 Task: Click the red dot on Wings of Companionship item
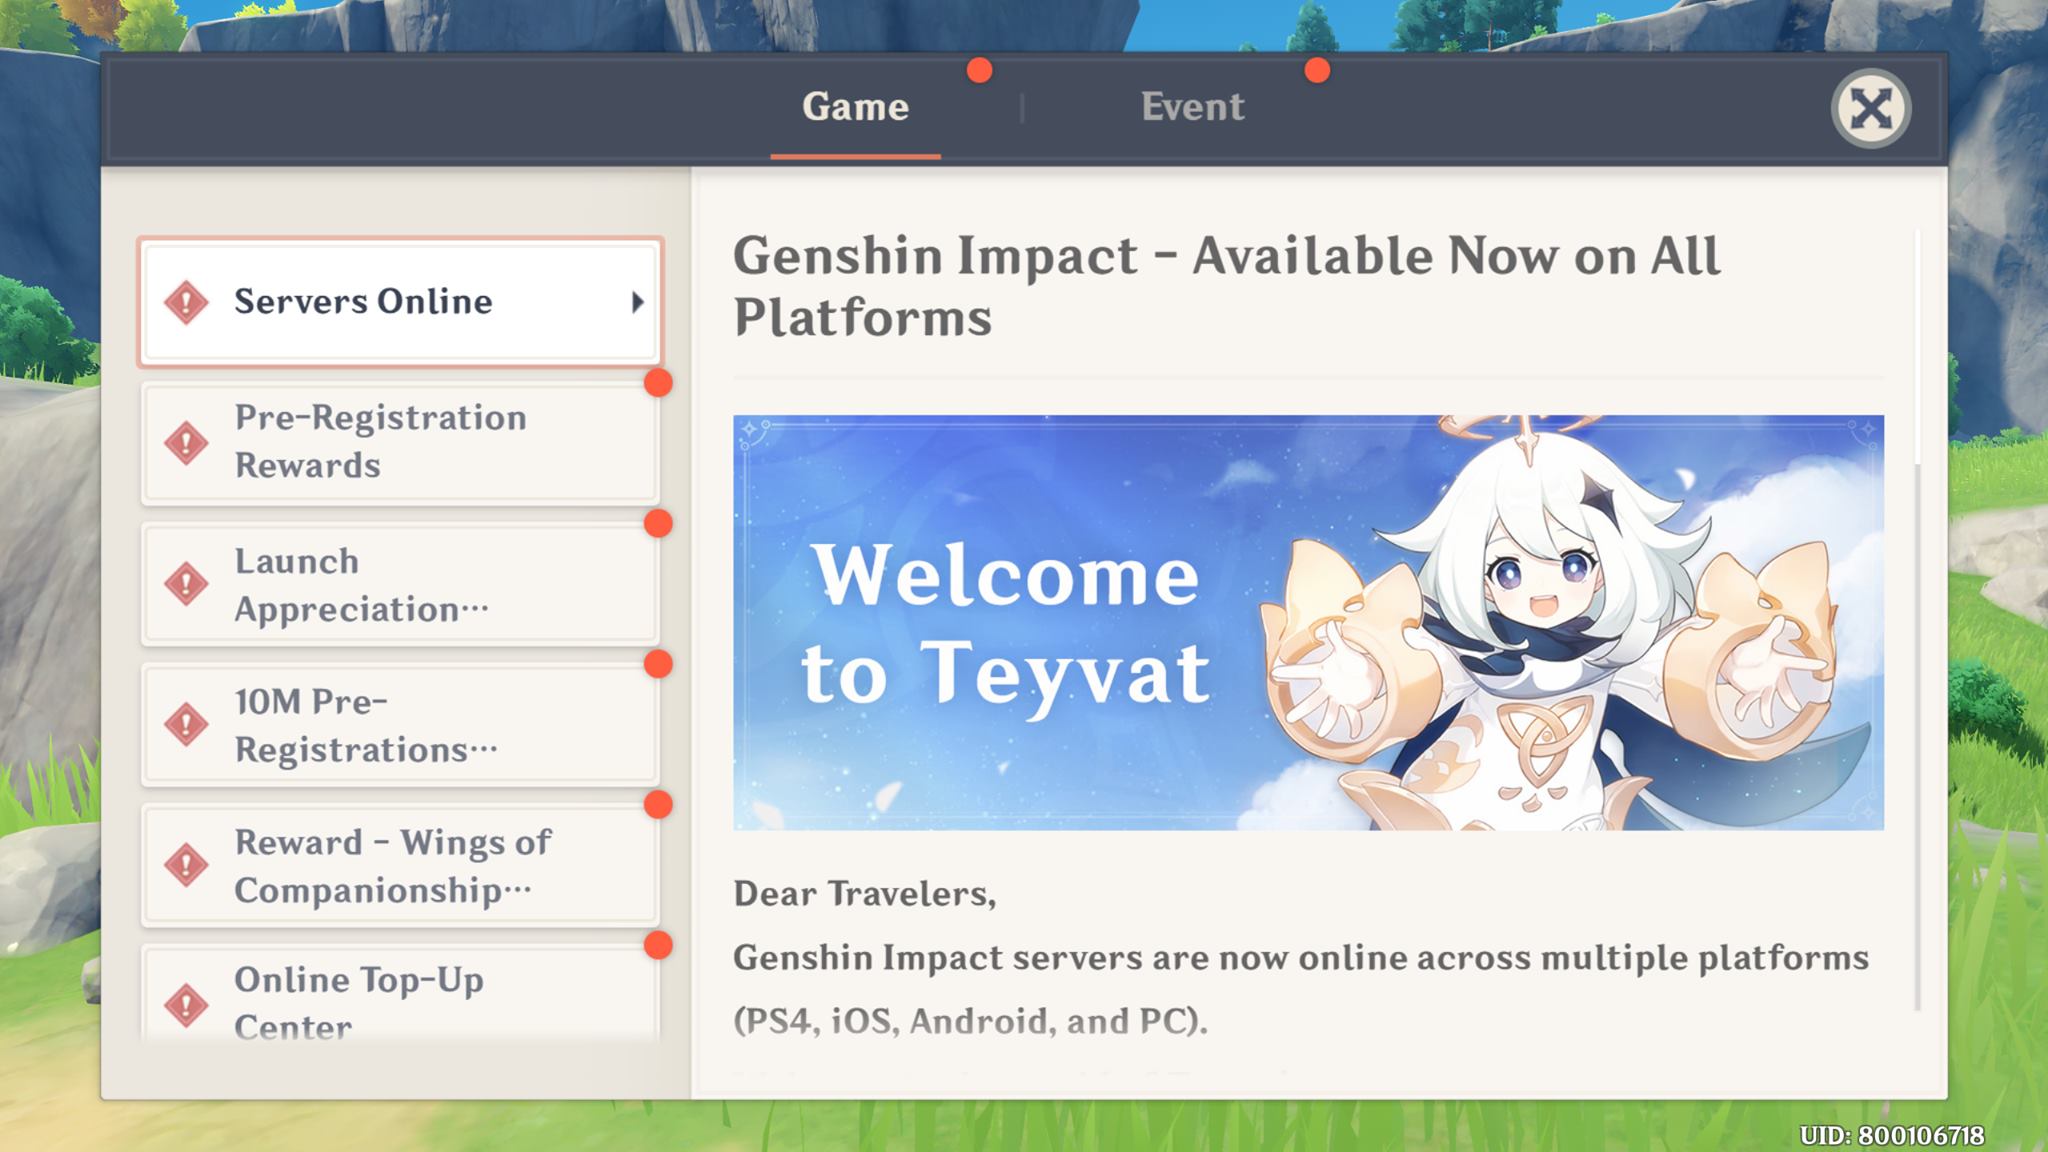(658, 805)
